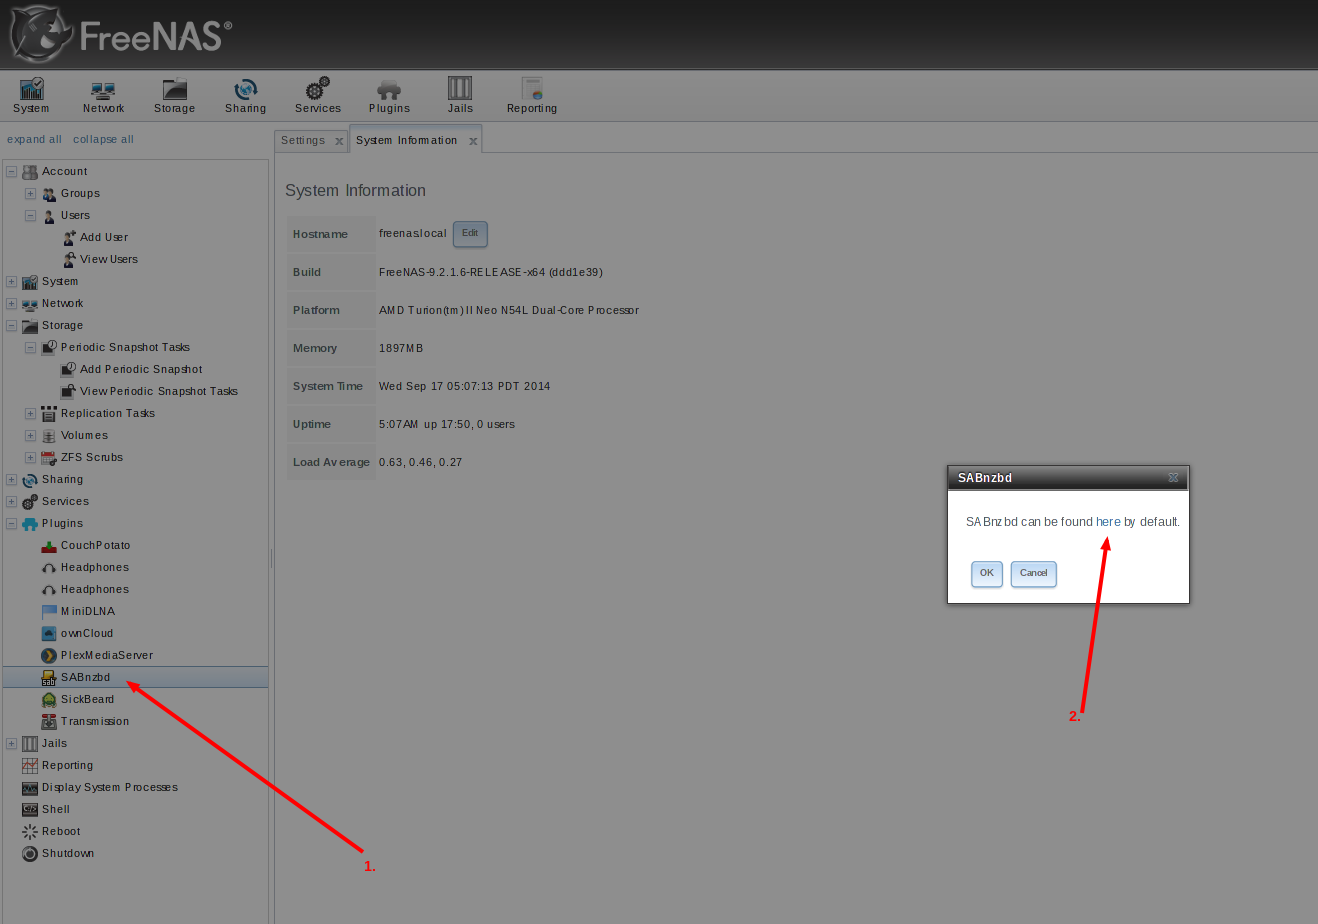Open View Periodic Snapshot Tasks item

pos(159,392)
